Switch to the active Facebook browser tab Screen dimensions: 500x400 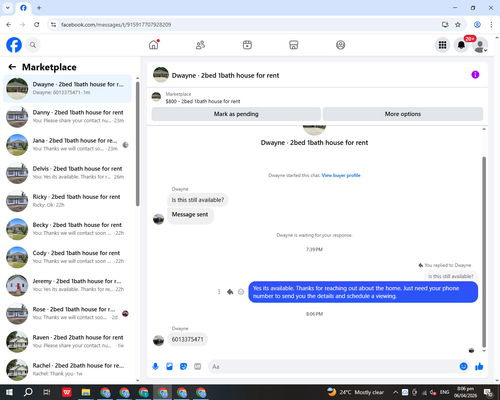coord(23,8)
